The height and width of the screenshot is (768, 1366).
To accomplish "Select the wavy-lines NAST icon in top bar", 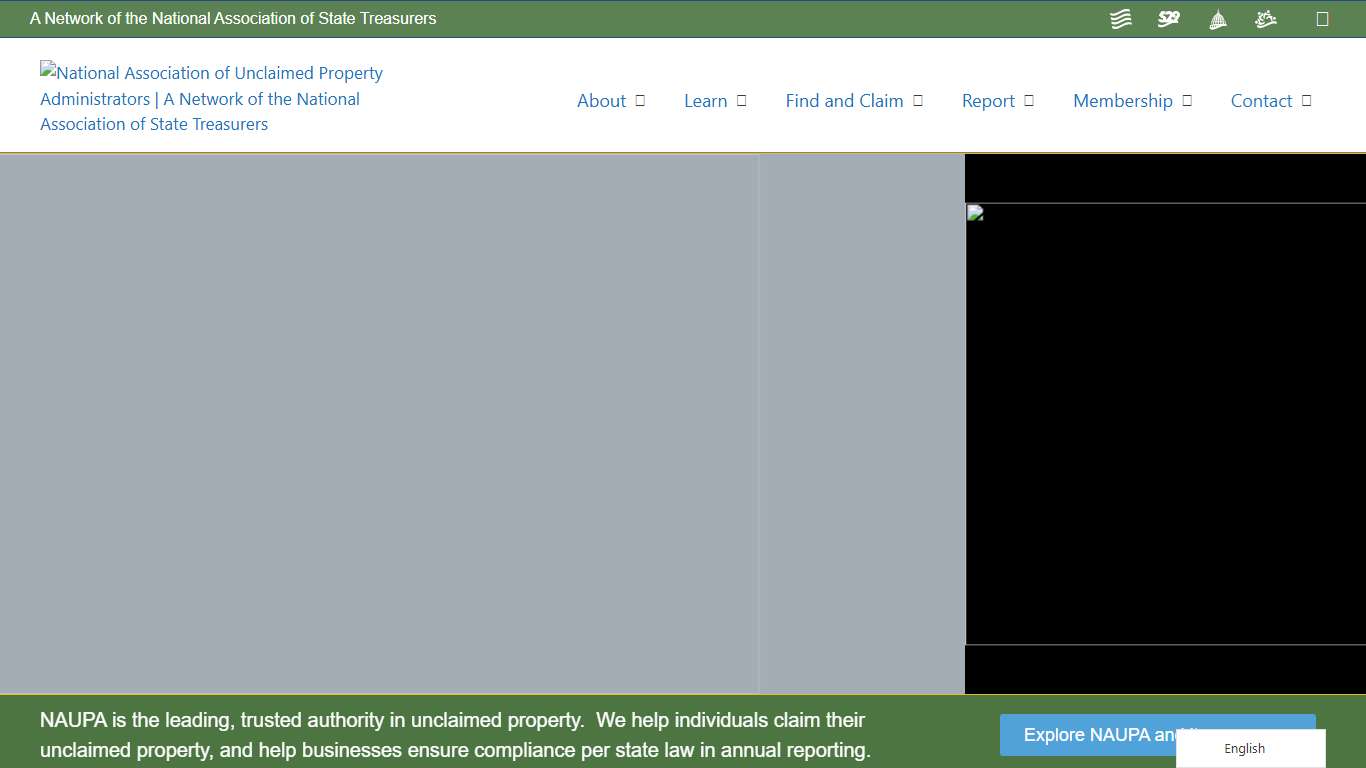I will point(1120,18).
